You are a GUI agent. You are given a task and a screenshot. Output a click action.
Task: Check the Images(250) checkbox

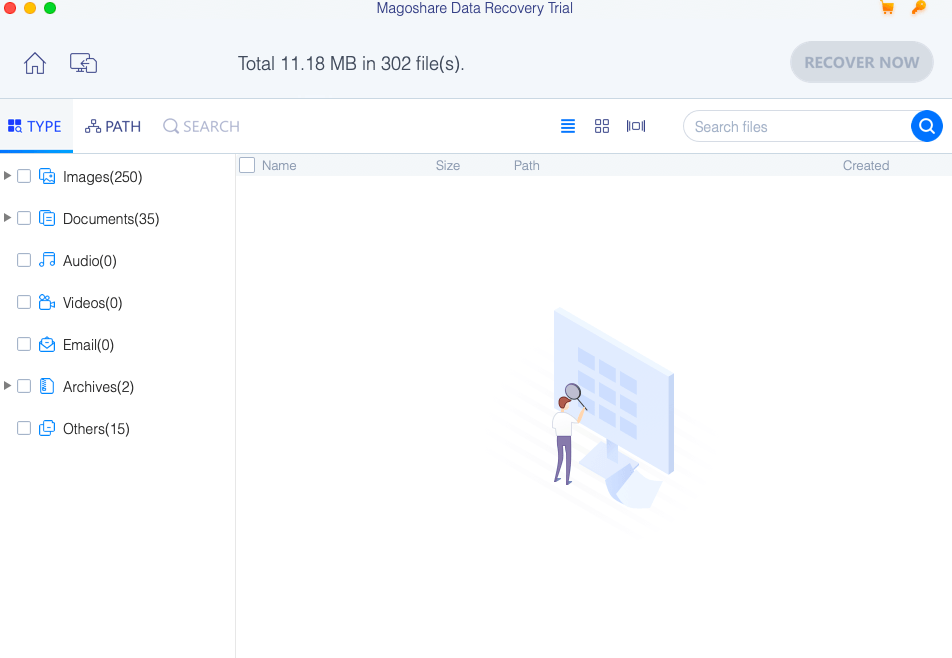pos(24,176)
